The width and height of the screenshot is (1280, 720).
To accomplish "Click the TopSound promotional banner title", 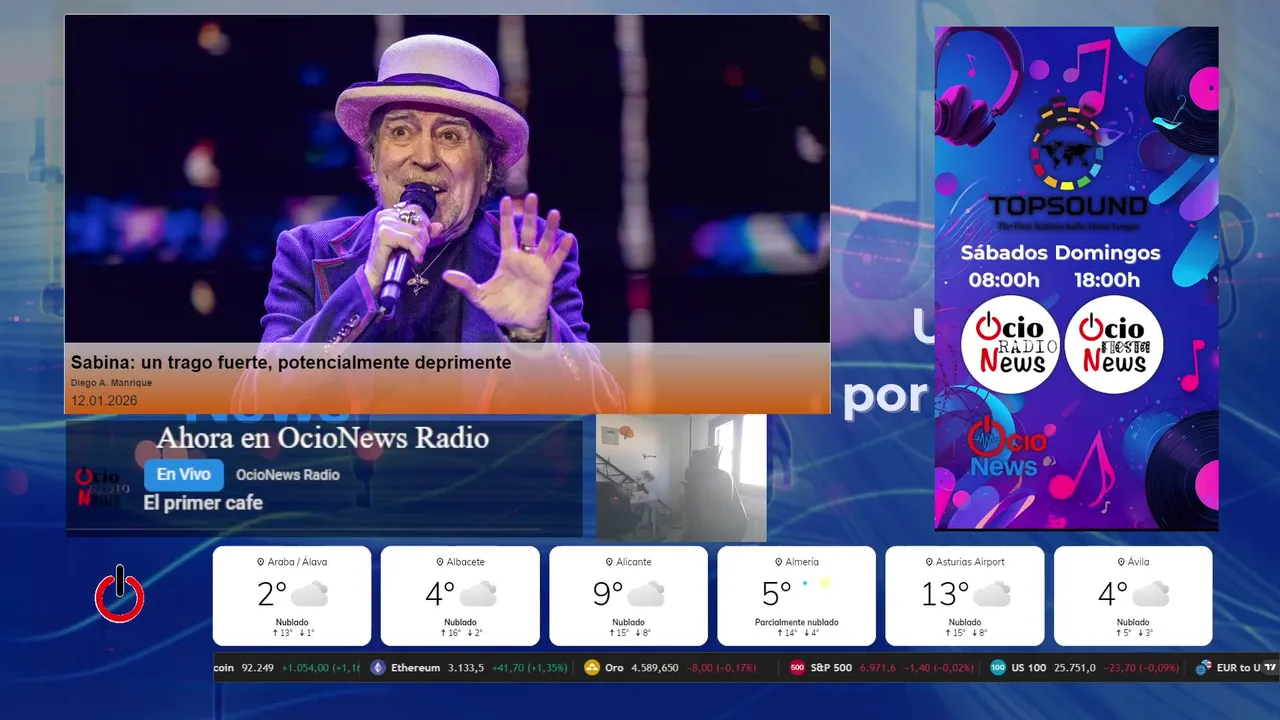I will [x=1068, y=207].
